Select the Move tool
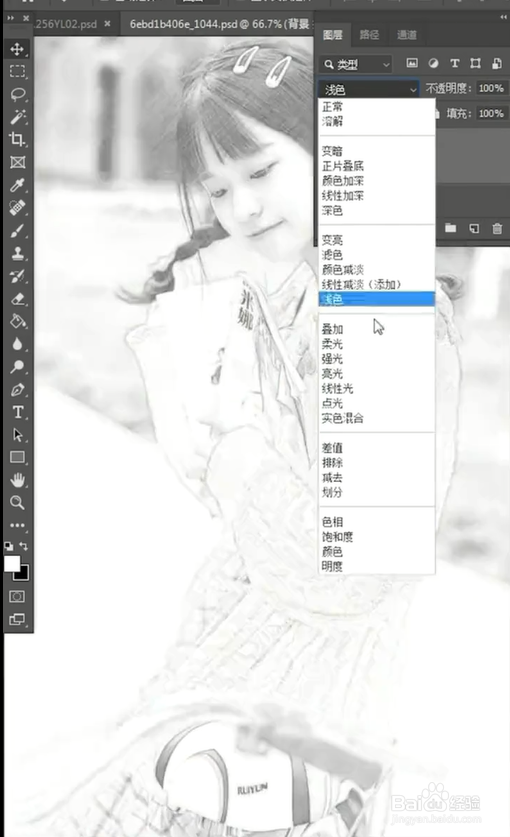 17,49
